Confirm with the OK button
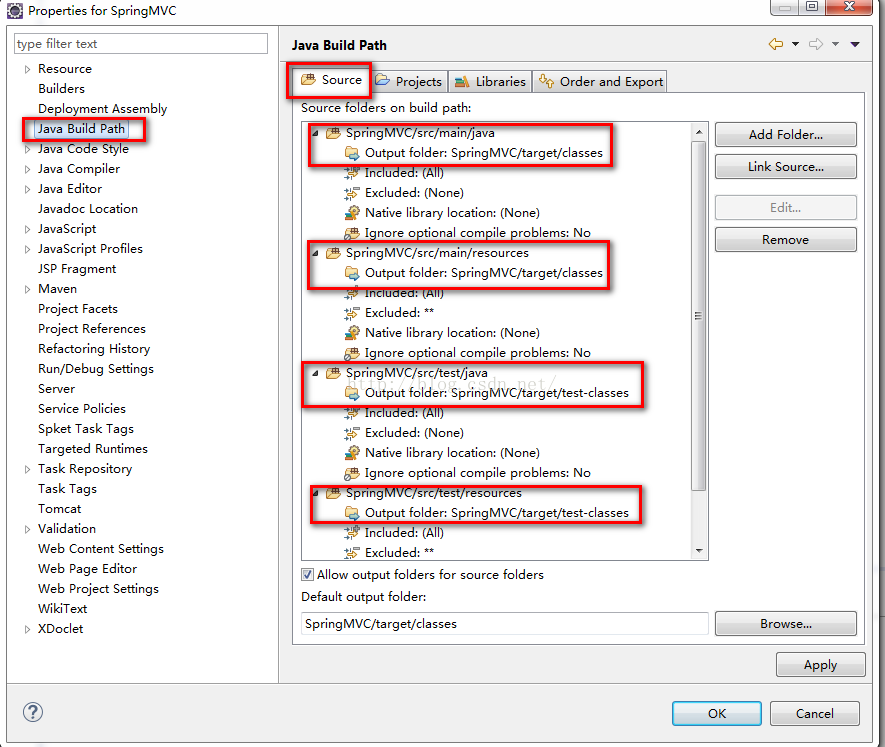Viewport: 885px width, 747px height. [717, 713]
